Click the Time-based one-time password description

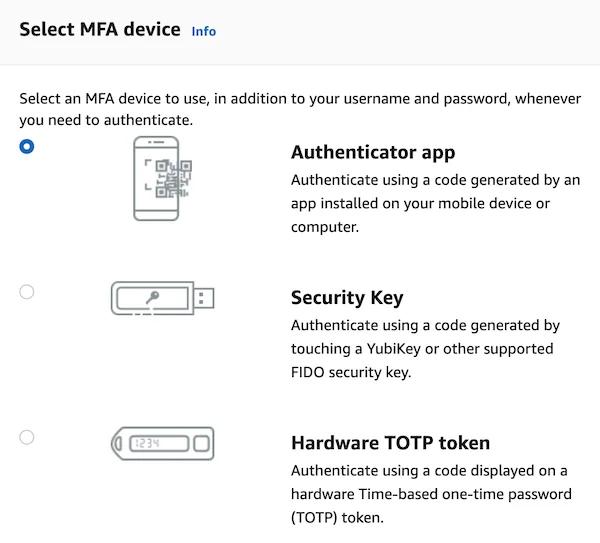pyautogui.click(x=431, y=494)
